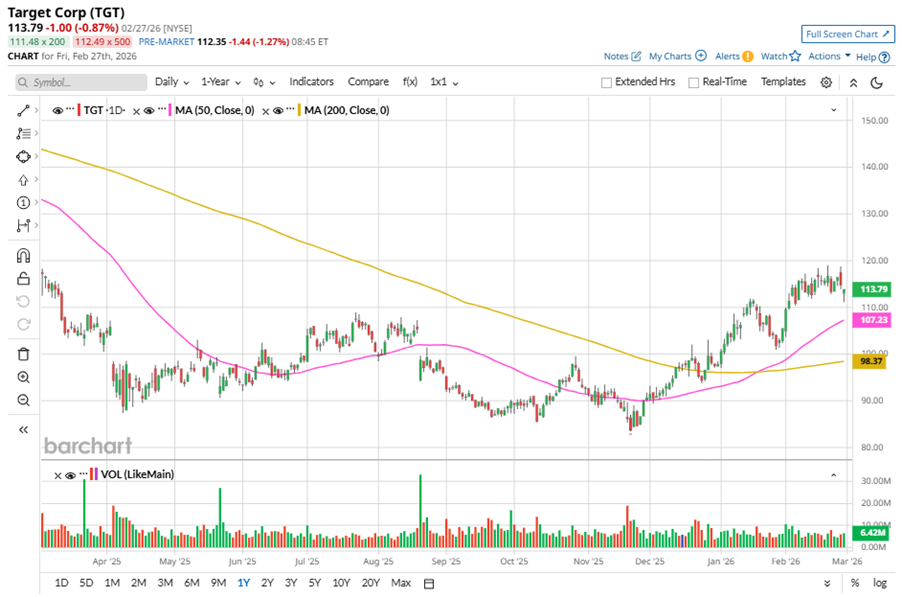Collapse the volume pane chevron
902x597 pixels.
coord(834,475)
